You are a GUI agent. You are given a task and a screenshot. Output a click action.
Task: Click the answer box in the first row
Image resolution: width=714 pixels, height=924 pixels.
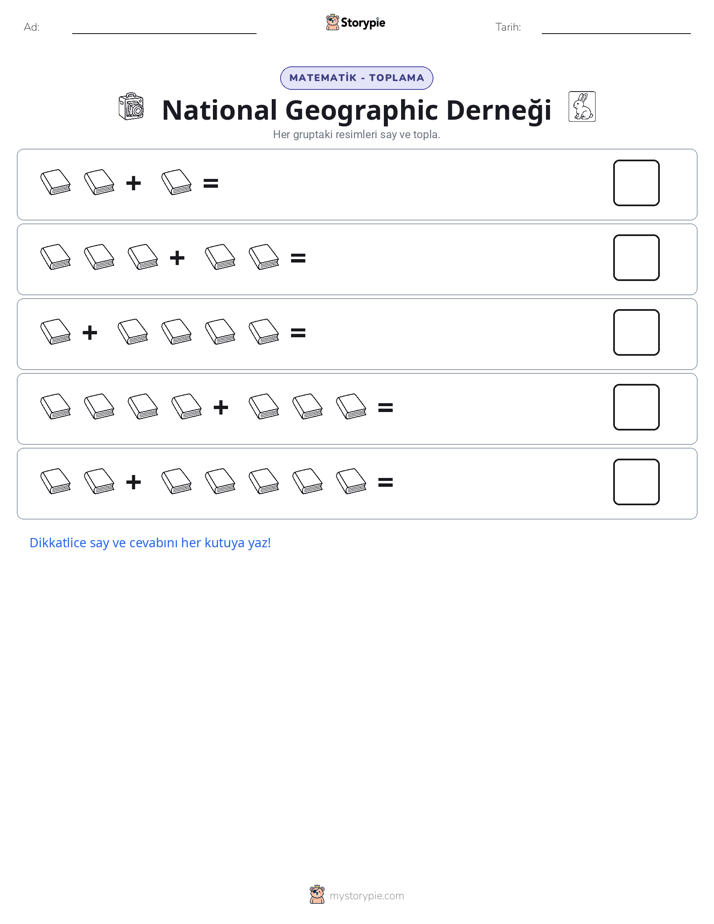point(636,183)
